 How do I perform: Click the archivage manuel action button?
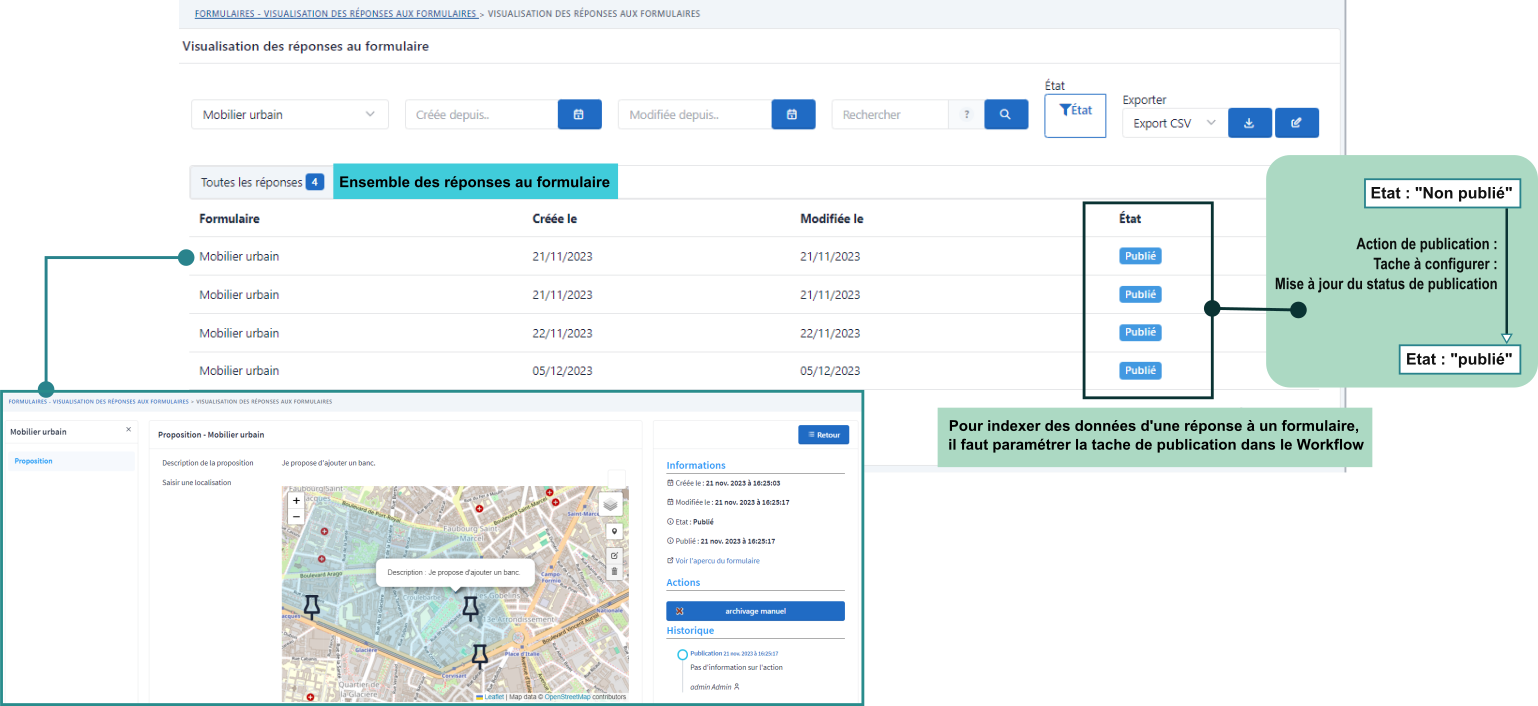[755, 610]
